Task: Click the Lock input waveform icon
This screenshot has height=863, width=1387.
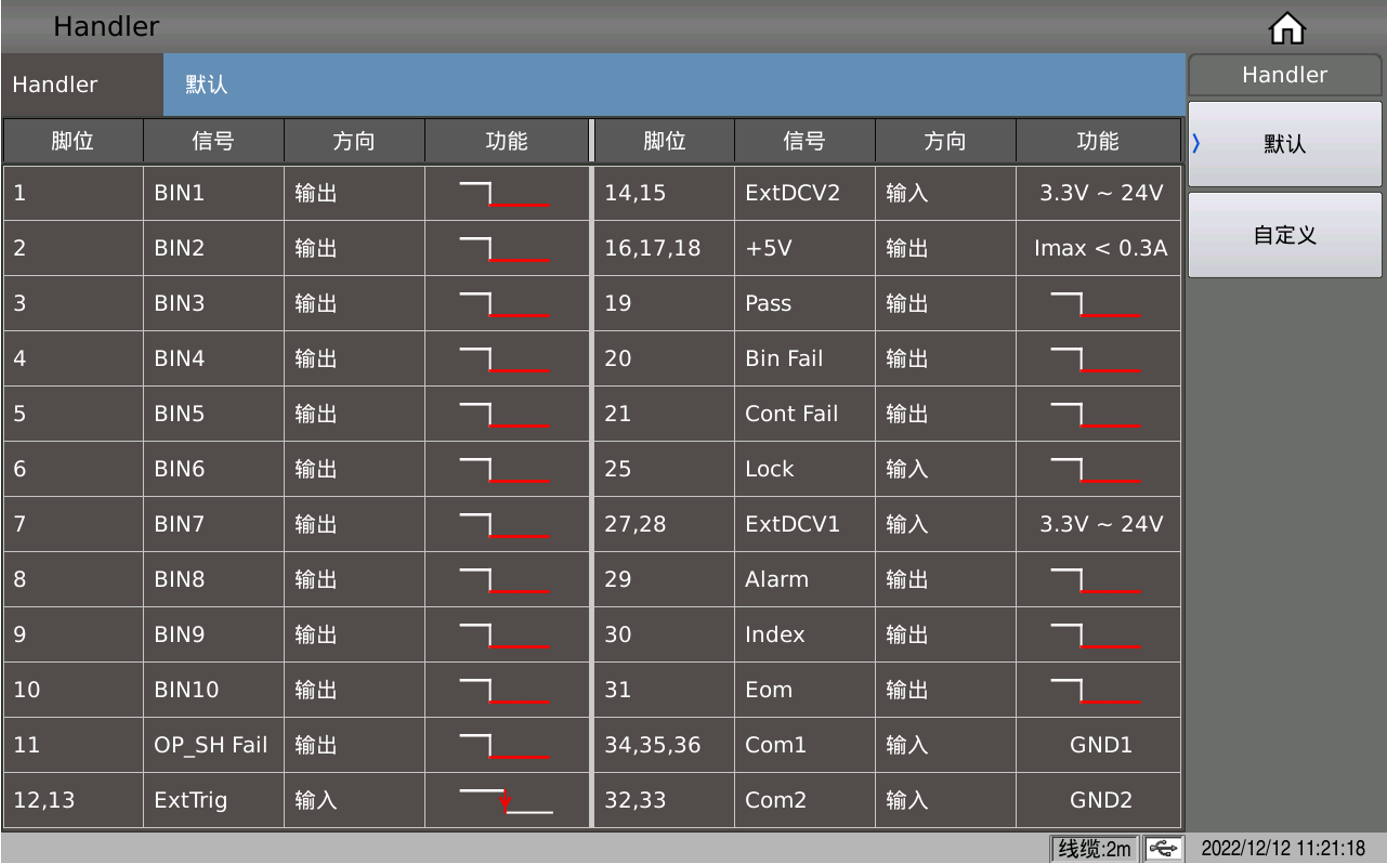Action: pos(1096,469)
